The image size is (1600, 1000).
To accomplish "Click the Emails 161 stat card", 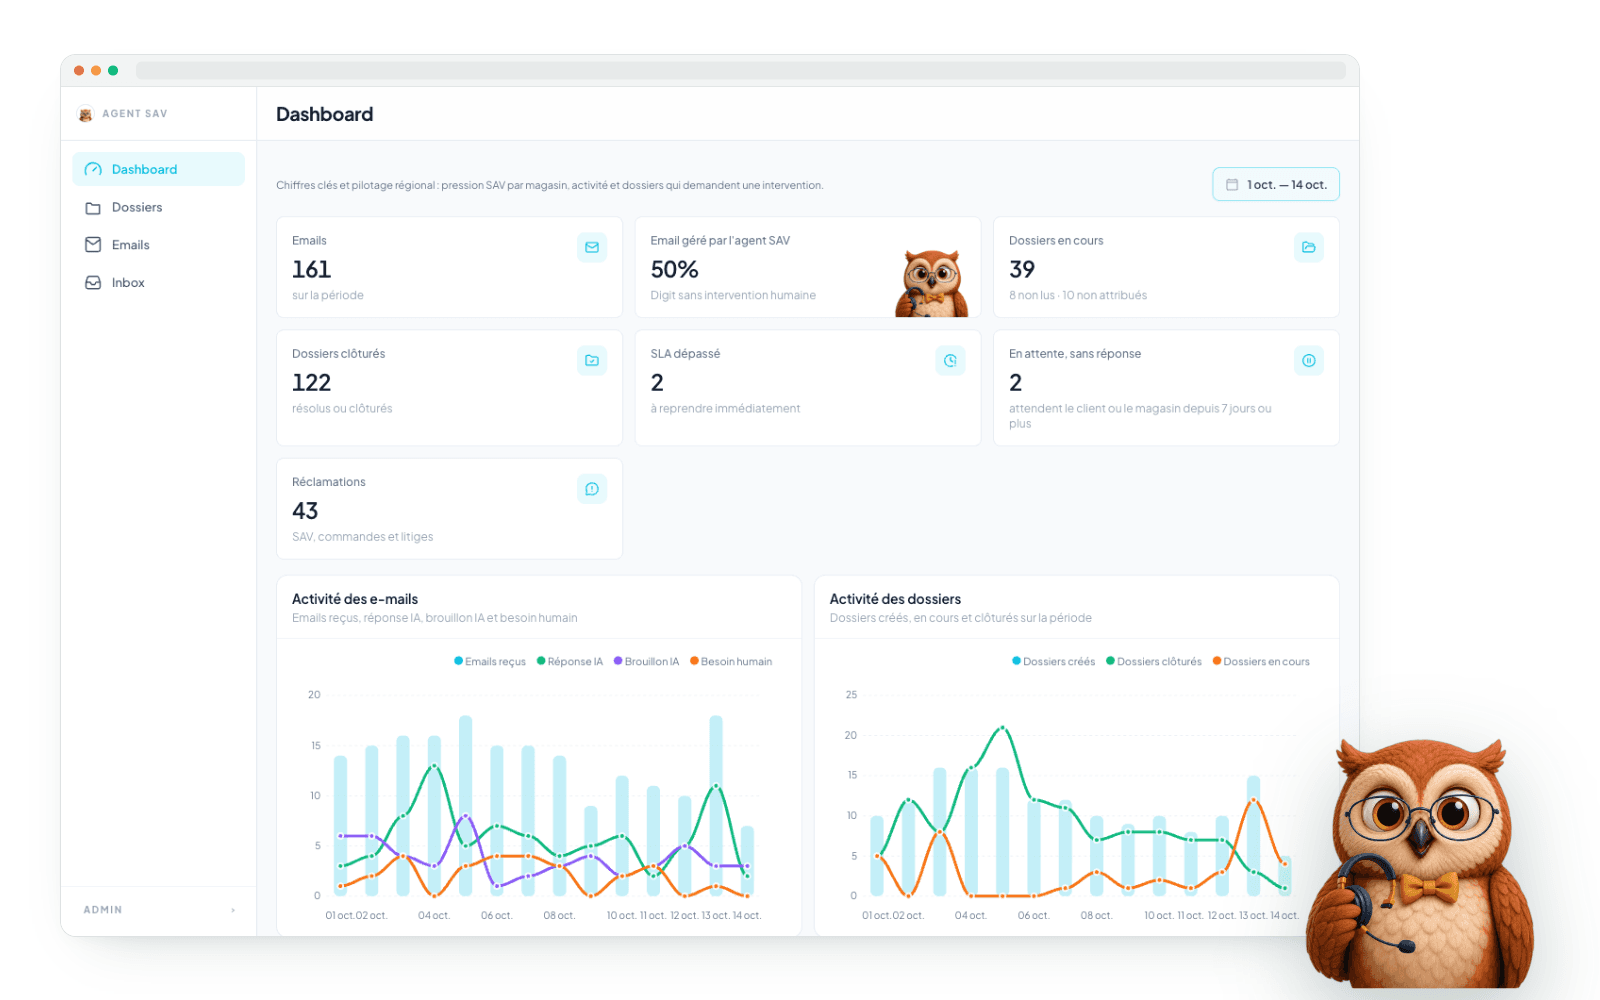I will pyautogui.click(x=449, y=267).
